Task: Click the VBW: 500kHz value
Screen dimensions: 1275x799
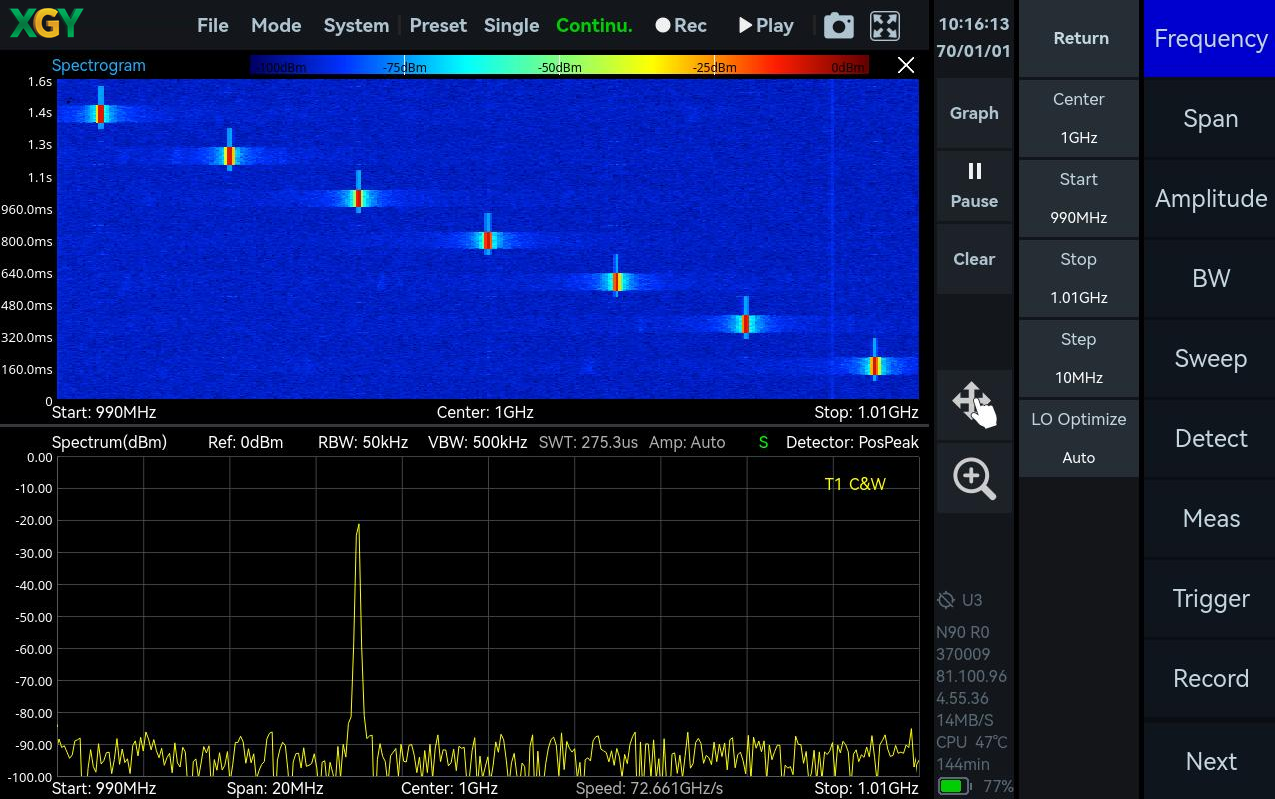Action: [477, 442]
